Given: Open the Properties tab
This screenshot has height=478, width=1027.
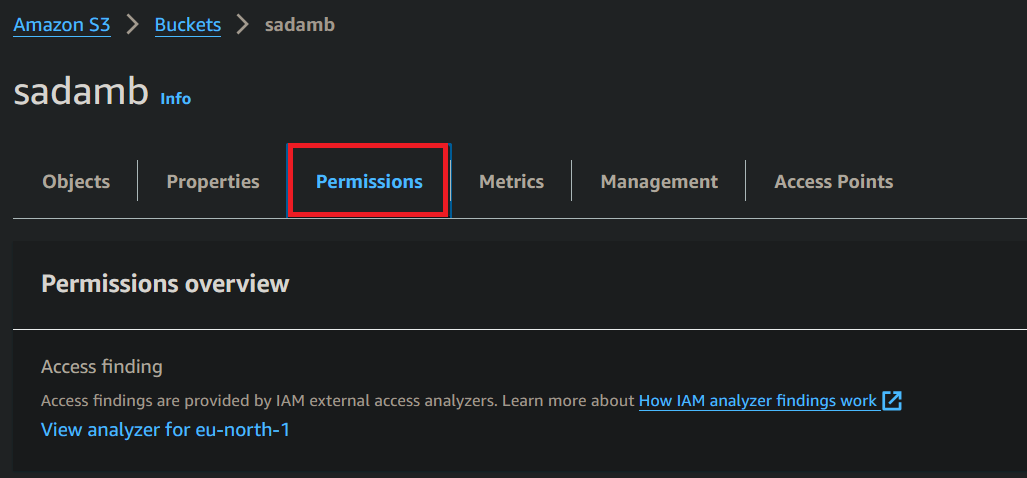Looking at the screenshot, I should click(213, 181).
